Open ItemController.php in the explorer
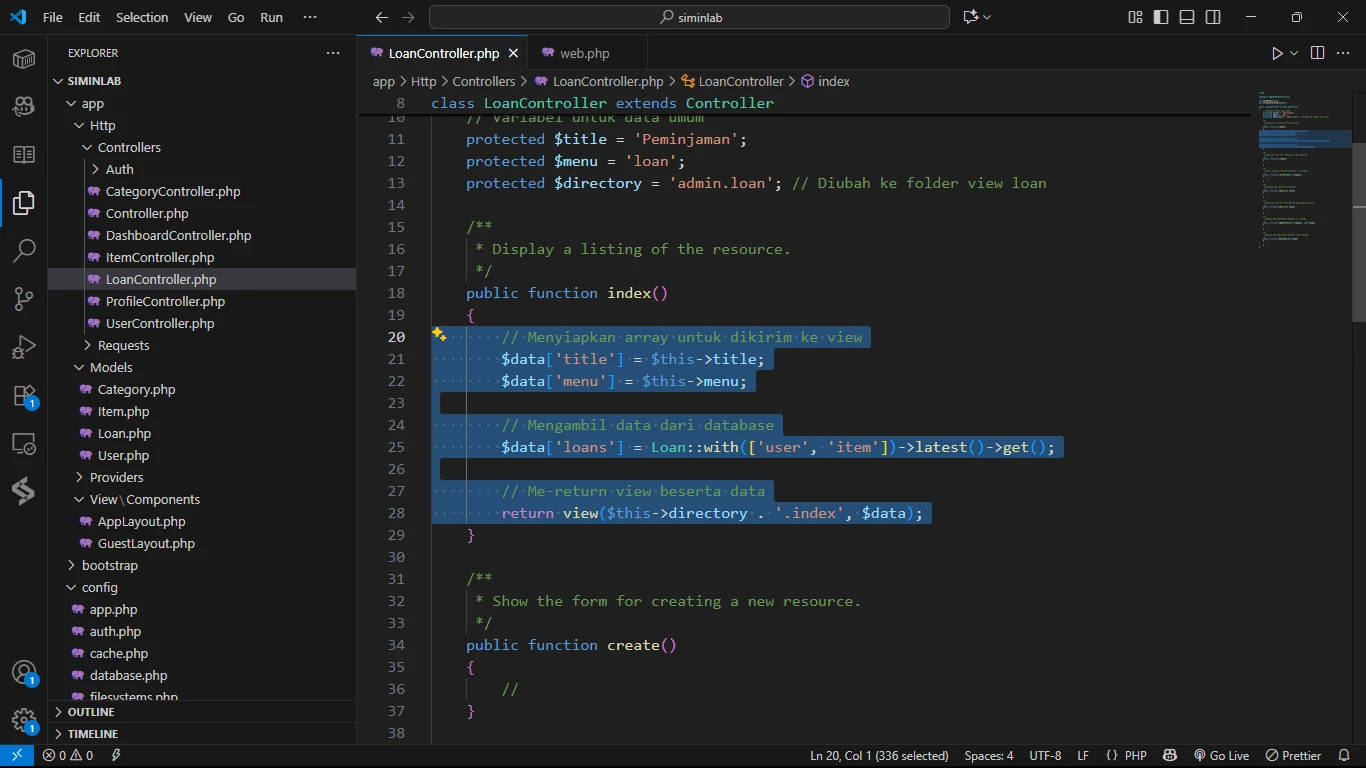 (160, 257)
